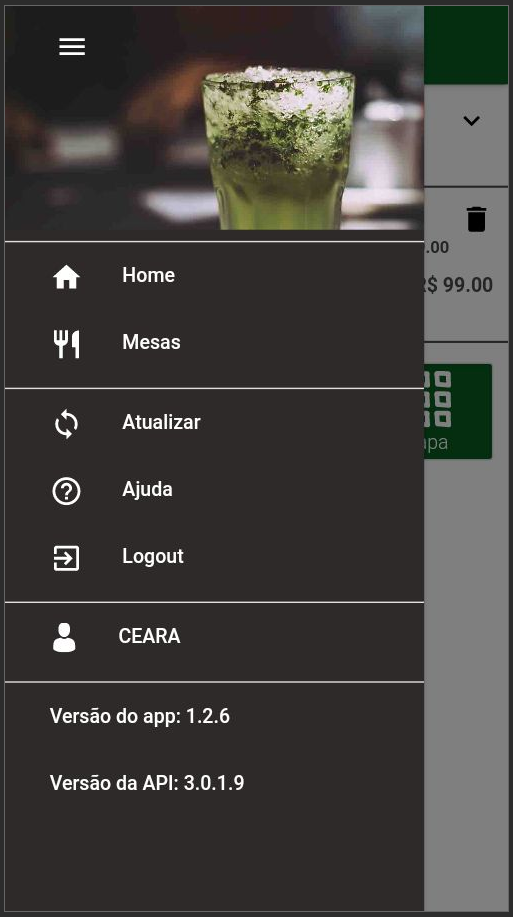Screen dimensions: 513x917
Task: Click the mojito drink header image
Action: (x=214, y=118)
